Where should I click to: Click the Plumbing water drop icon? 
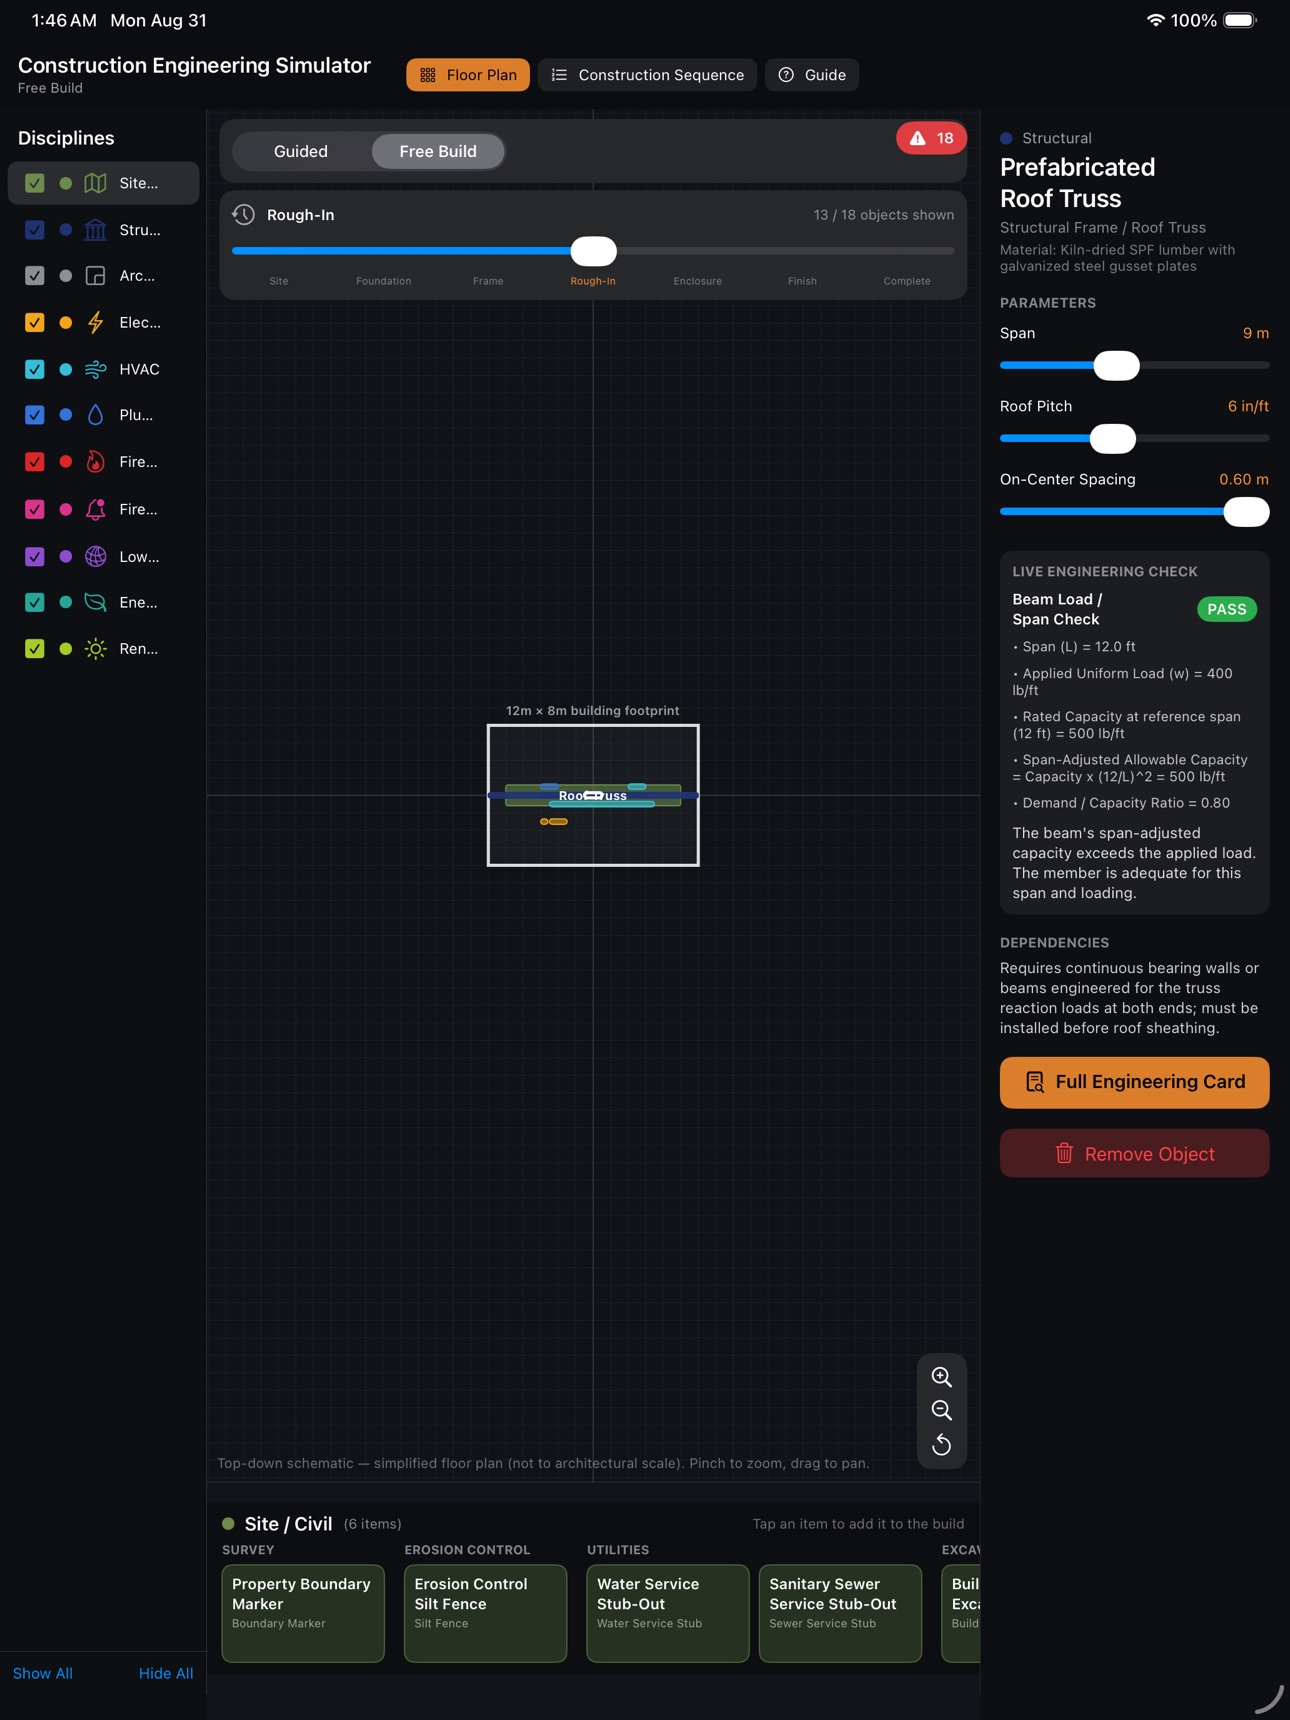coord(95,415)
